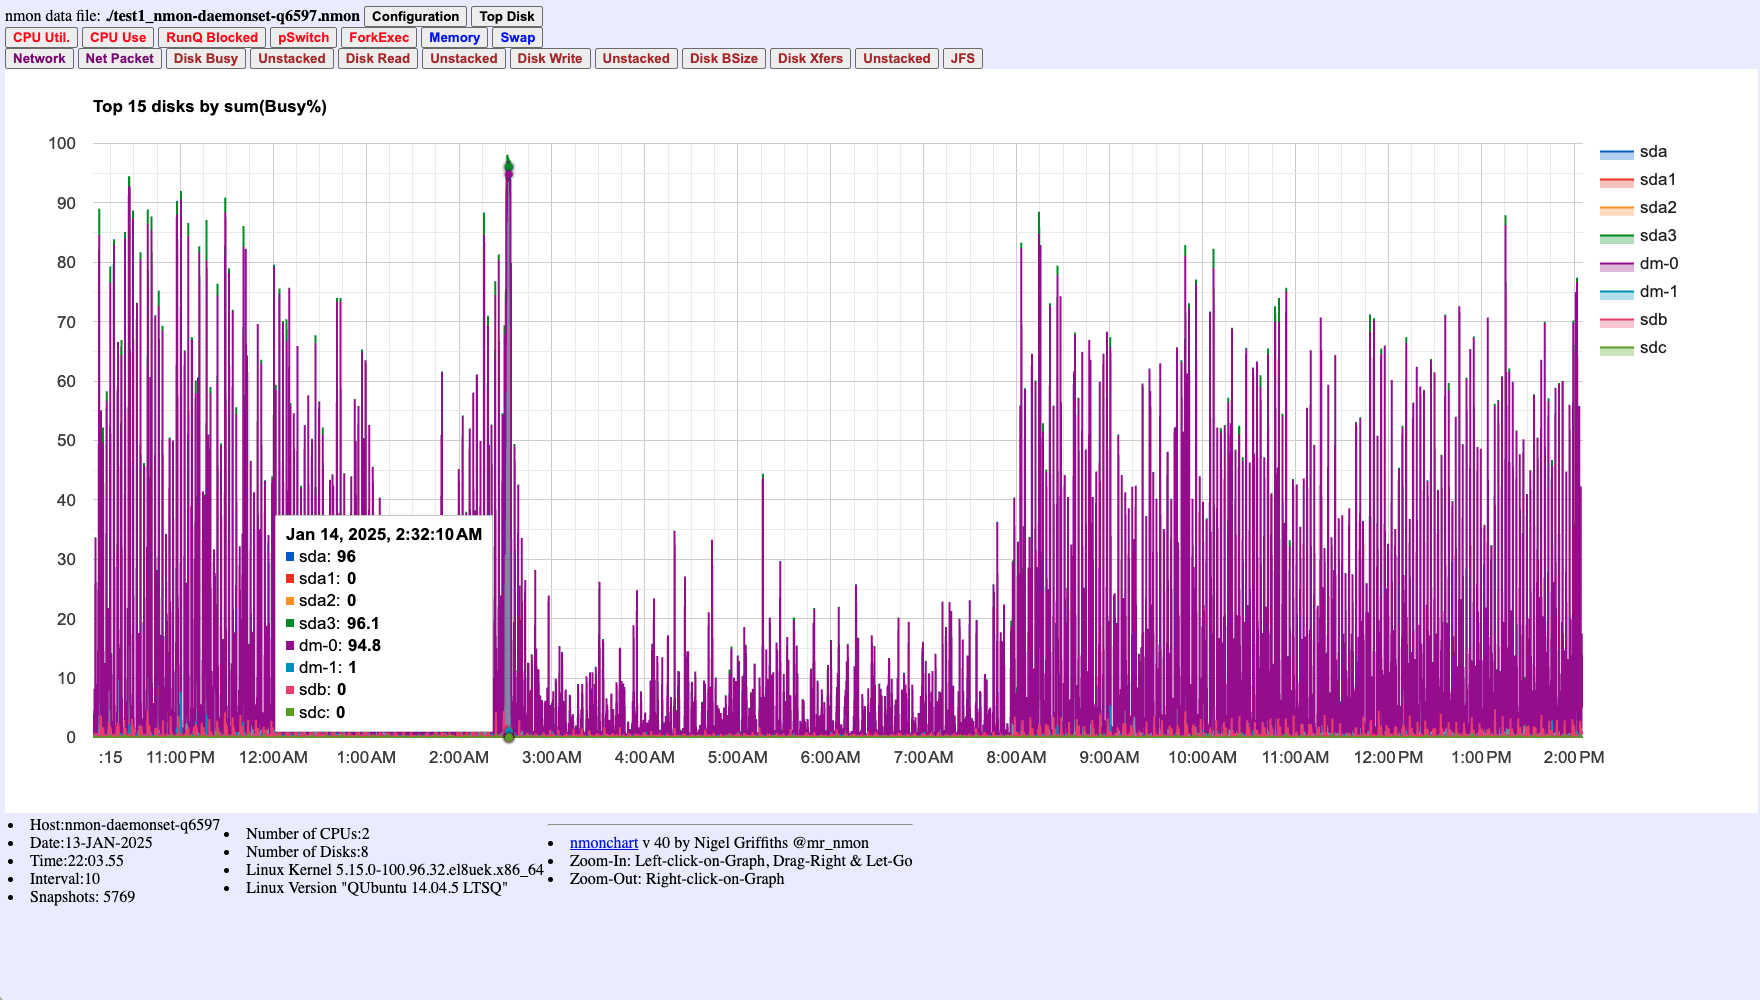
Task: Open the Configuration button
Action: (x=415, y=16)
